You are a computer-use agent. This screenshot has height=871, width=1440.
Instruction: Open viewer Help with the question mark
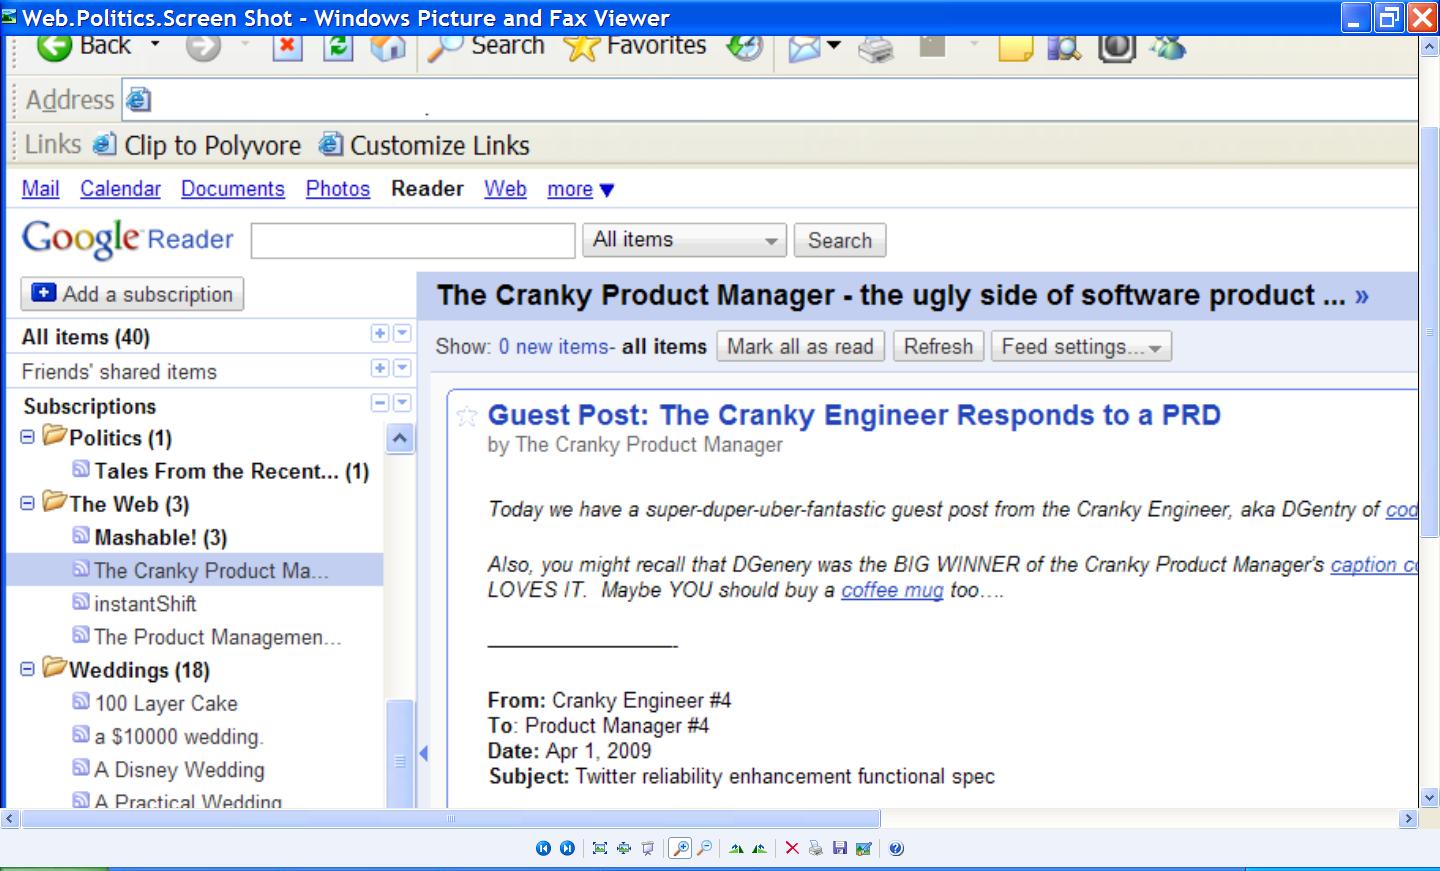pos(896,848)
